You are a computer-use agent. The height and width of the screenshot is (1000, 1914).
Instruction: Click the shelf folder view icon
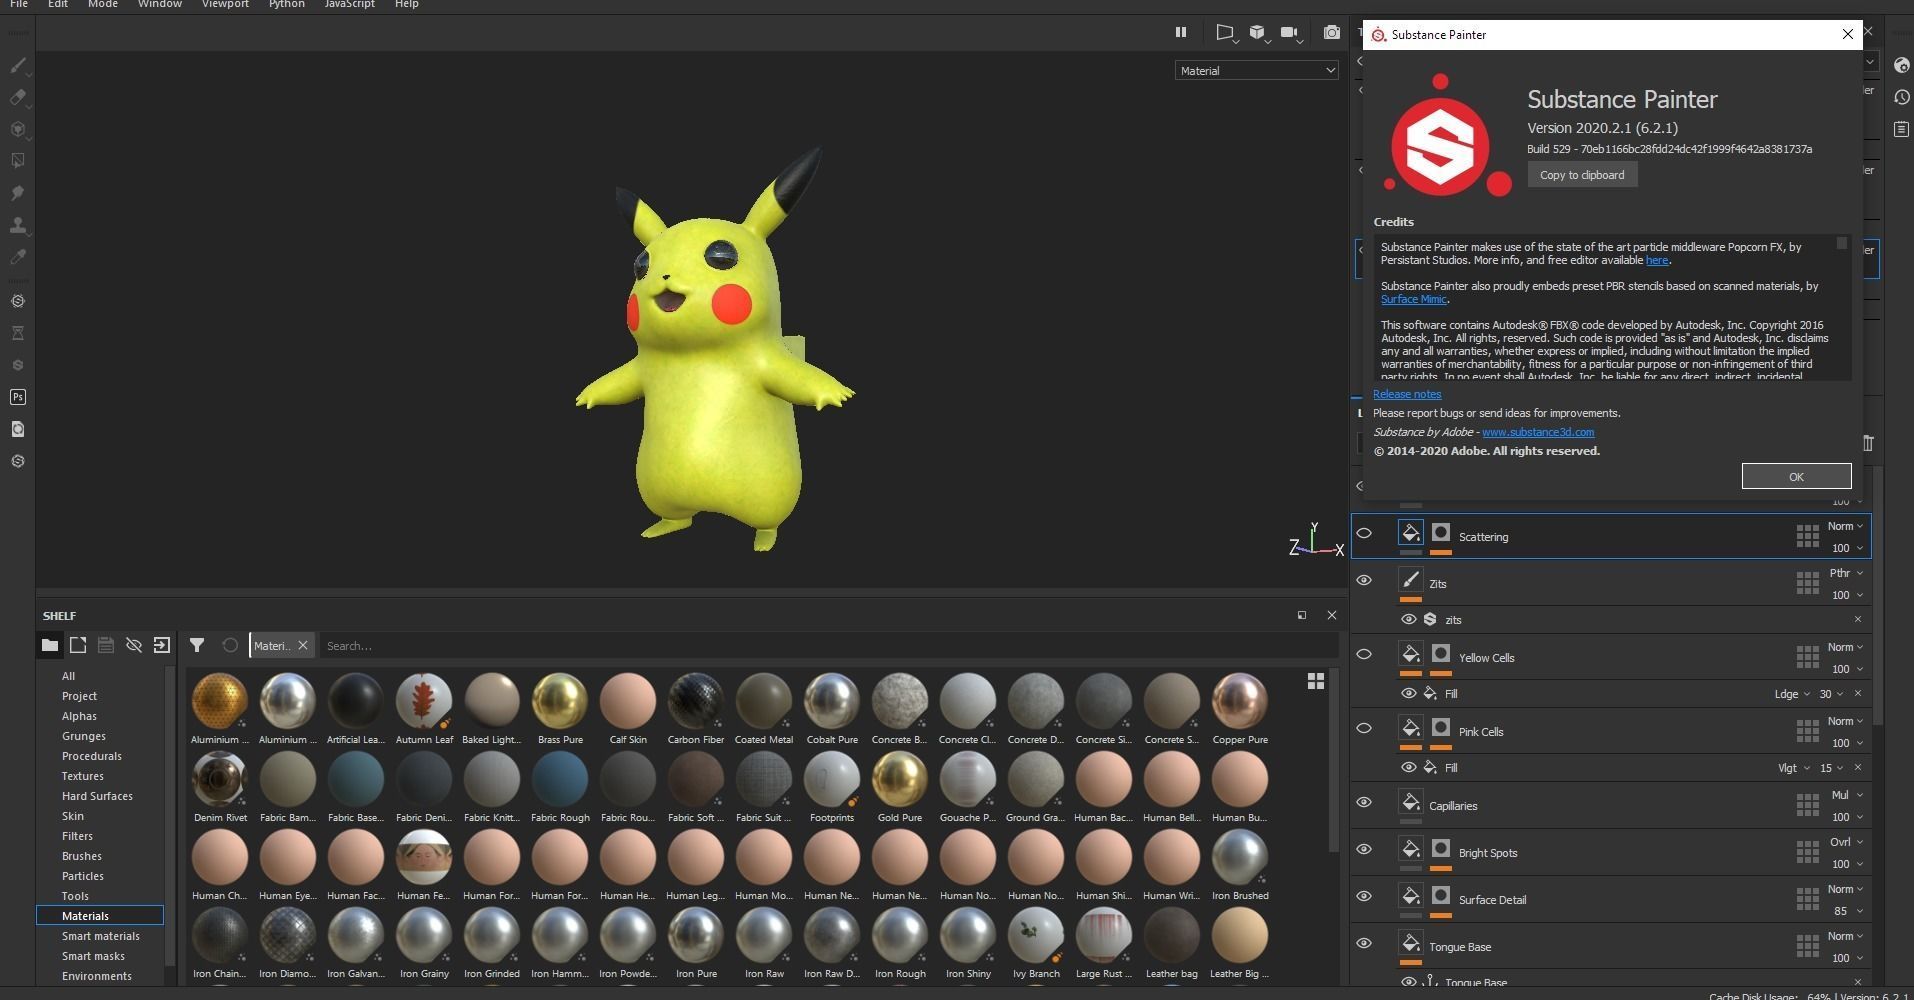point(50,645)
